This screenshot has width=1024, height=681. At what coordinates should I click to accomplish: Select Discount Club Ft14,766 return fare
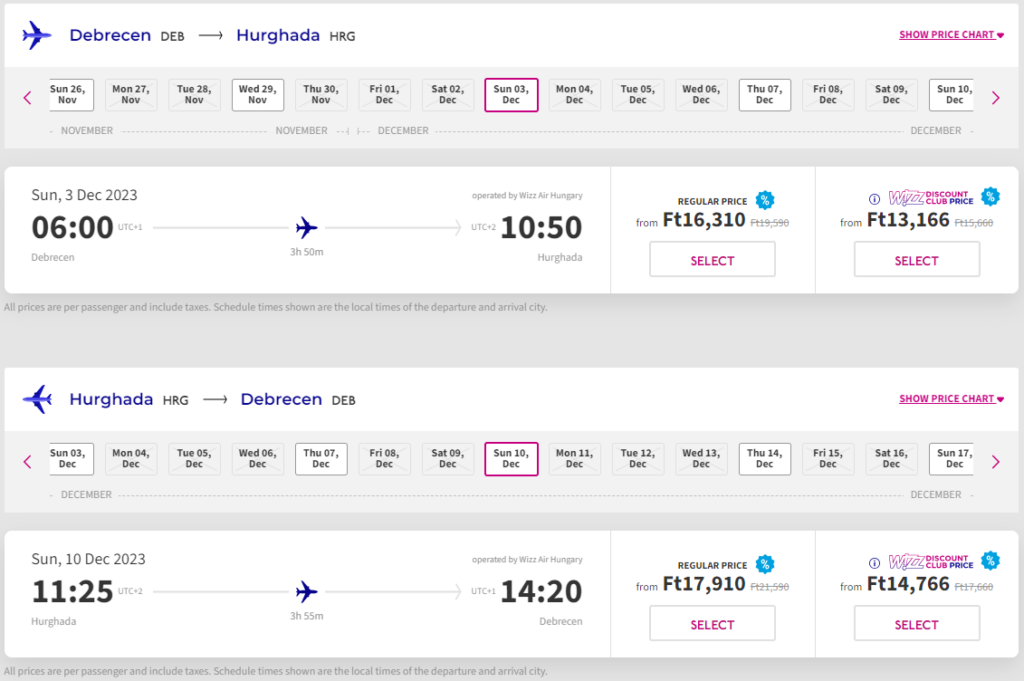tap(916, 624)
